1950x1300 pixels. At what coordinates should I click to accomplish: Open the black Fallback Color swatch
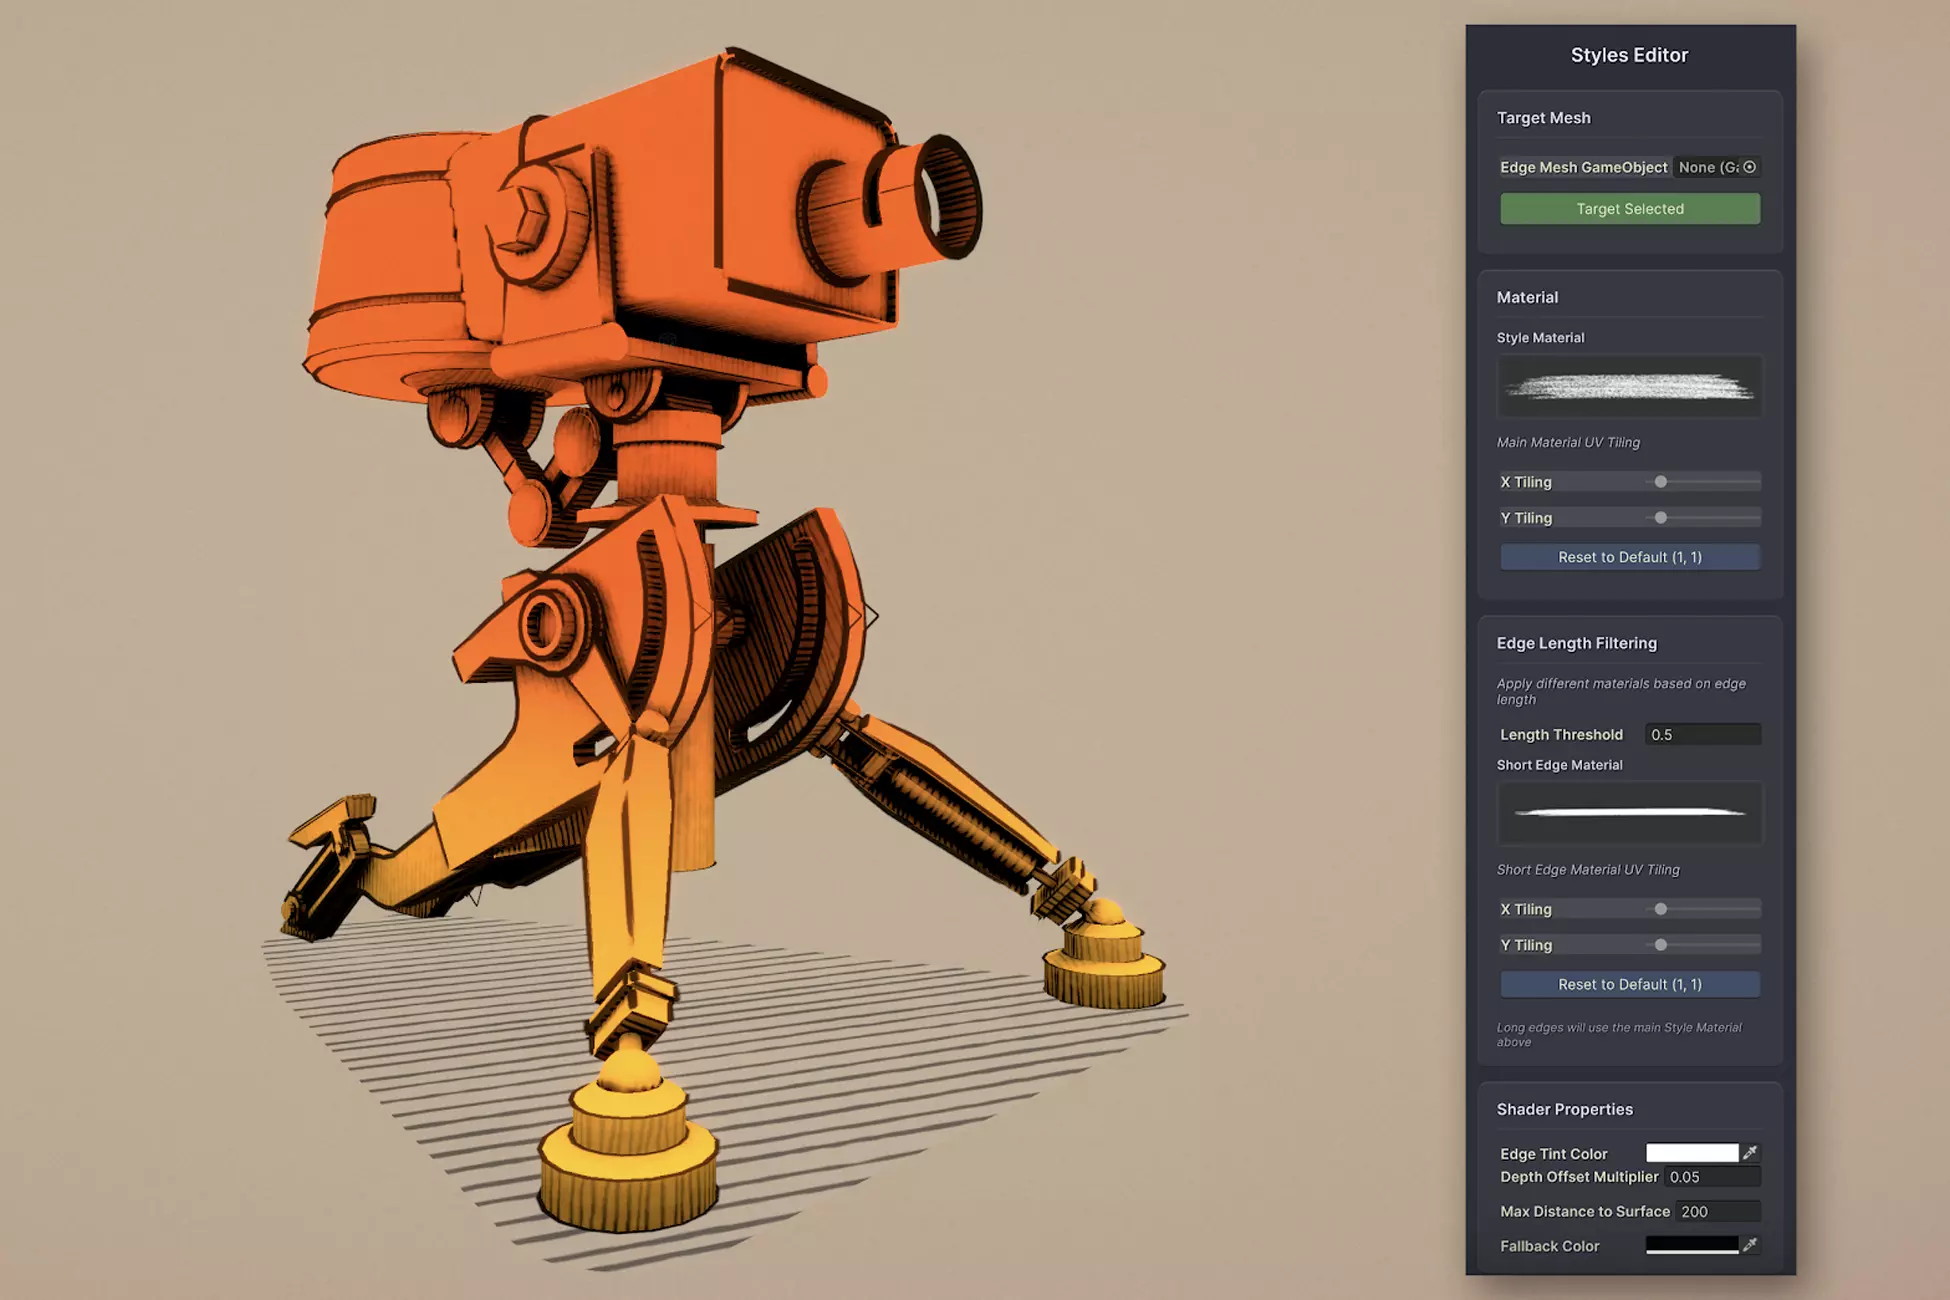(1691, 1245)
